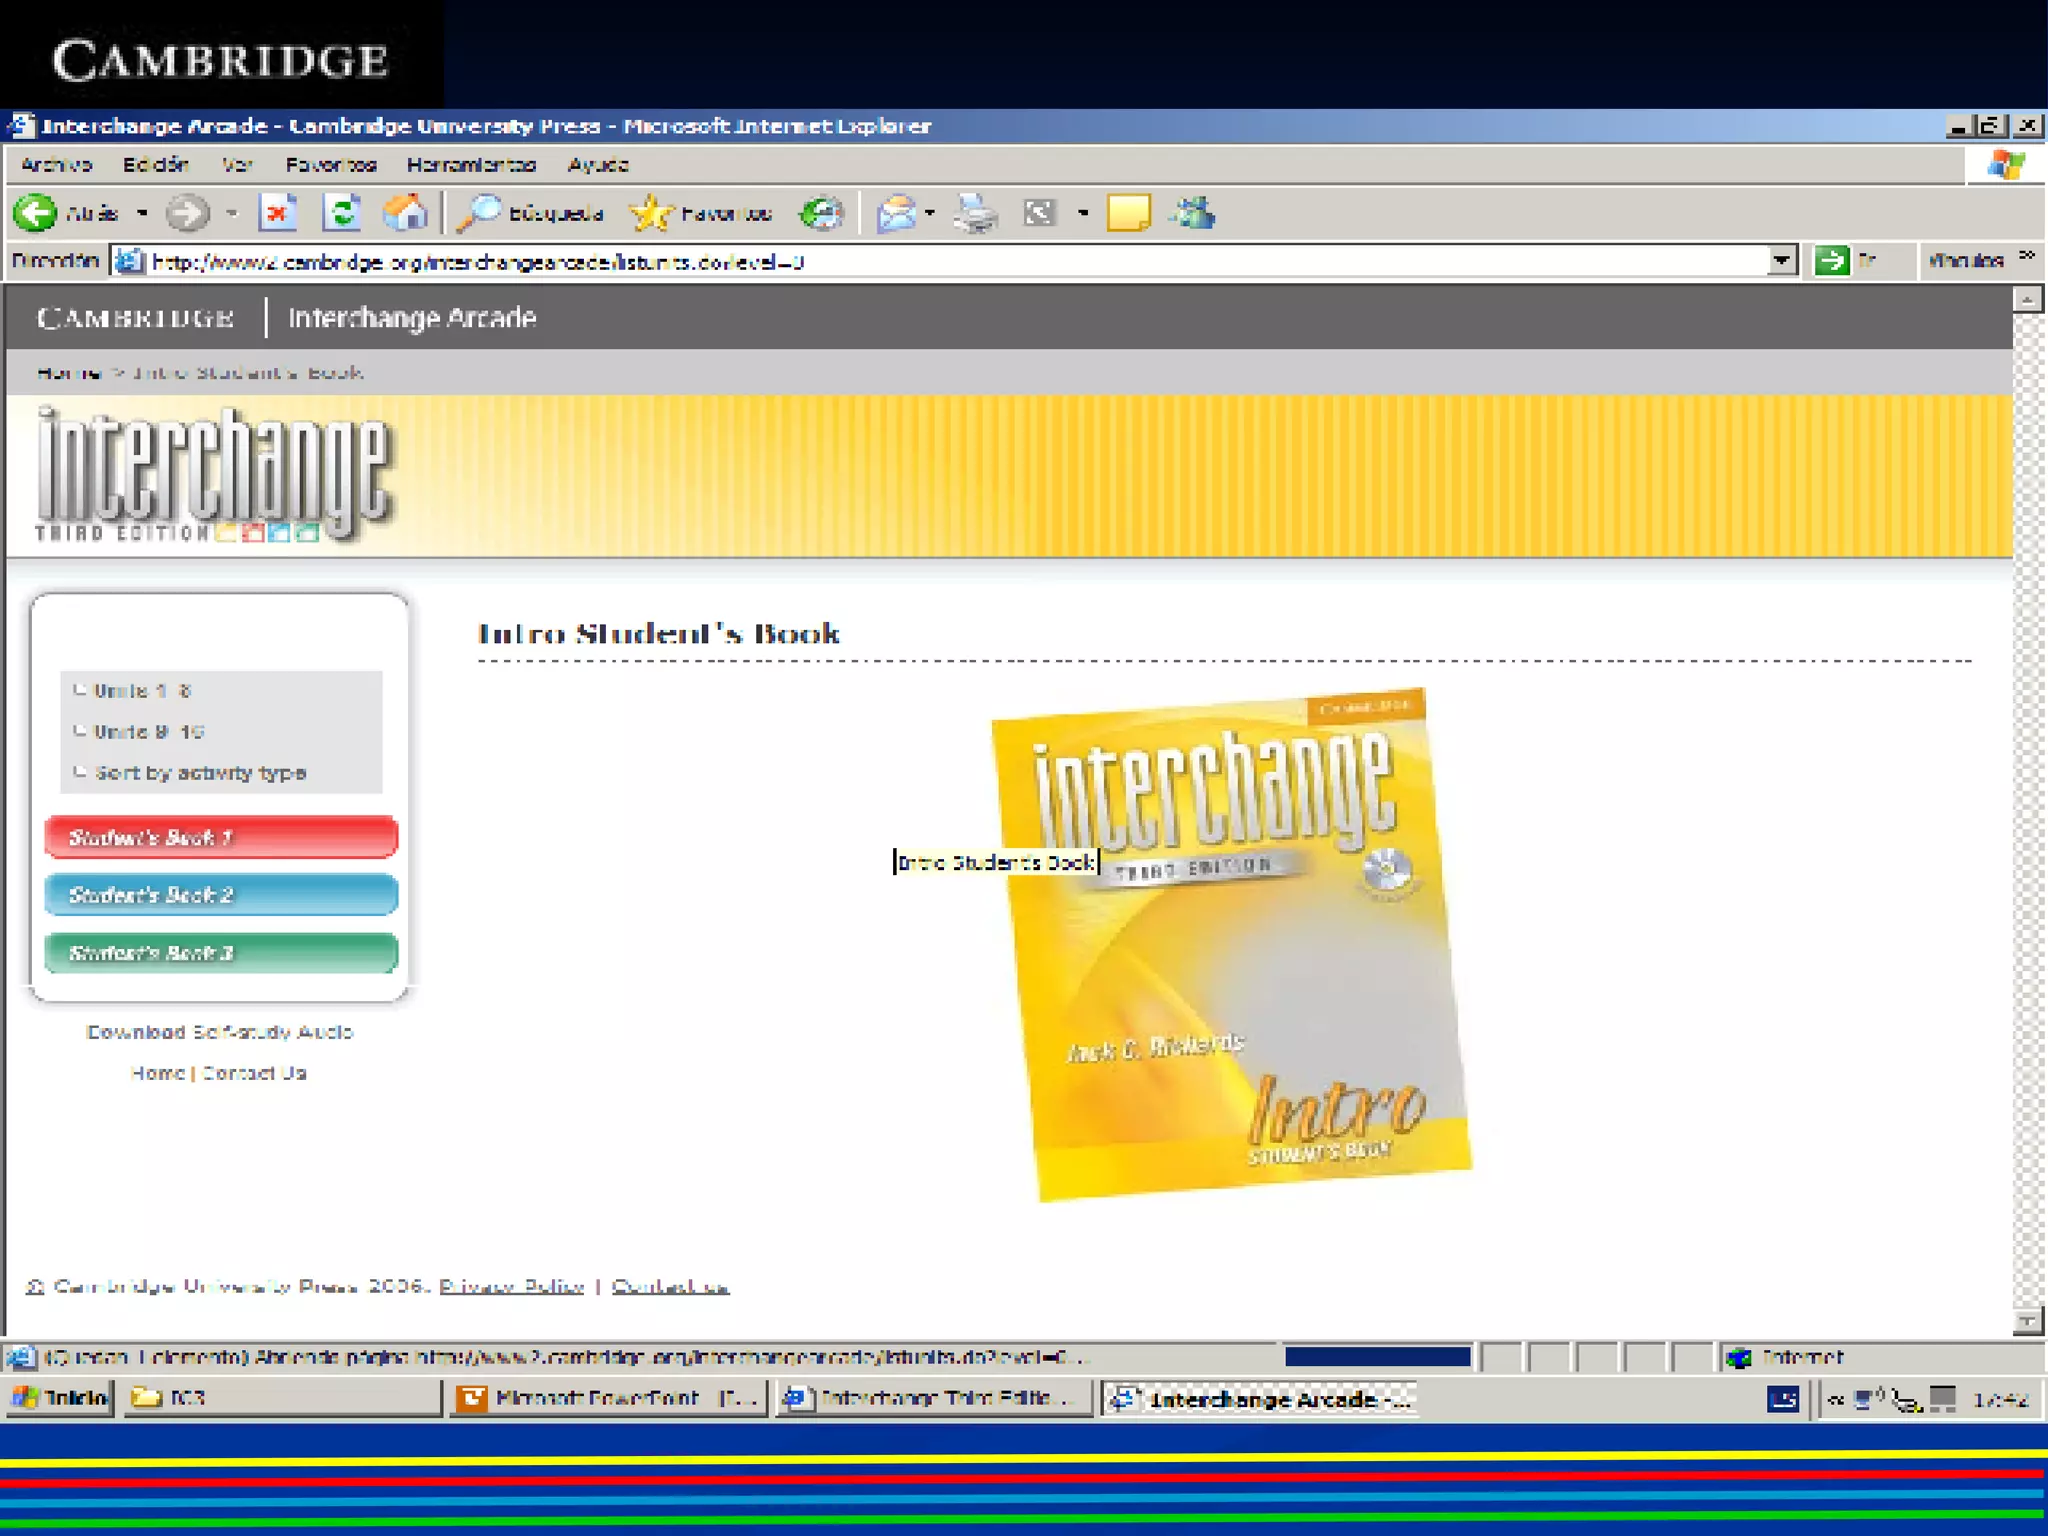Click the Refresh page icon

point(342,213)
